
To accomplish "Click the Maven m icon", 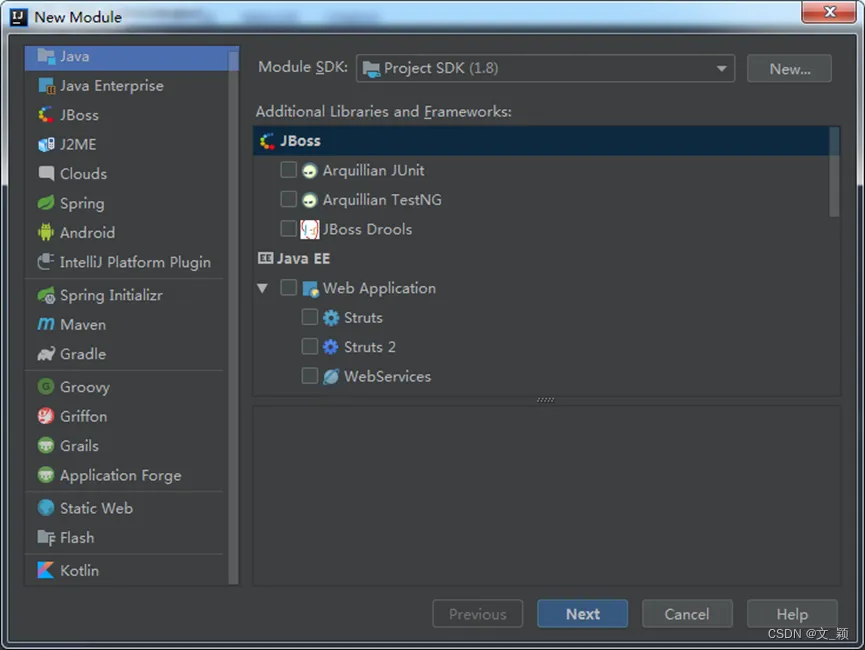I will pyautogui.click(x=46, y=324).
